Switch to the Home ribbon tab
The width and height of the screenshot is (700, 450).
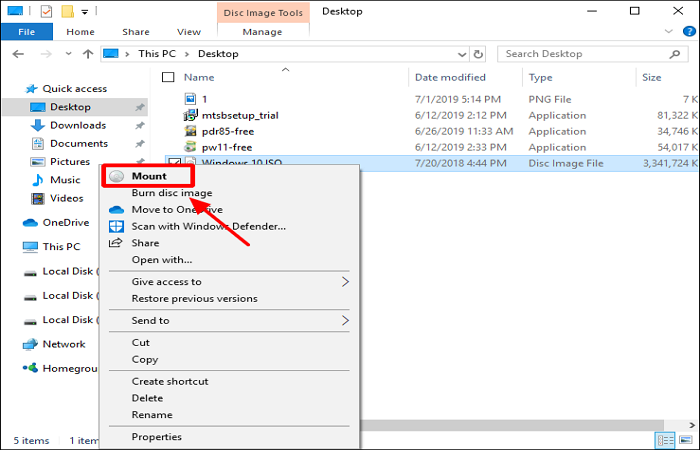pyautogui.click(x=80, y=32)
